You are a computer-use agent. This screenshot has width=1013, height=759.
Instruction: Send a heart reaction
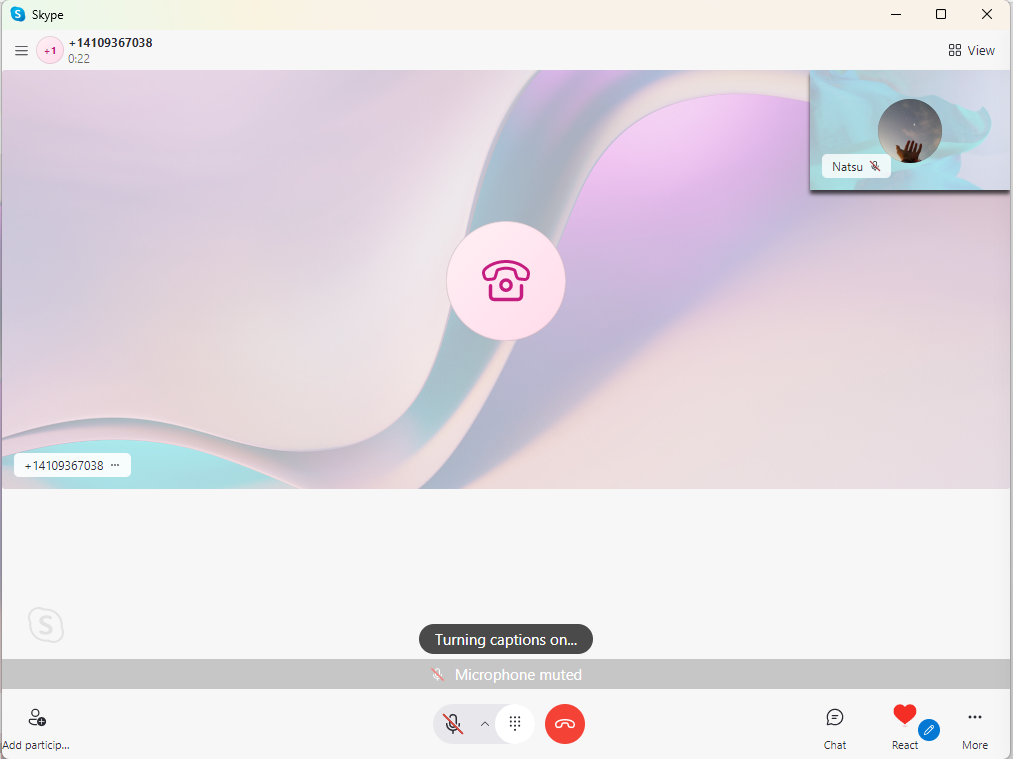coord(904,714)
